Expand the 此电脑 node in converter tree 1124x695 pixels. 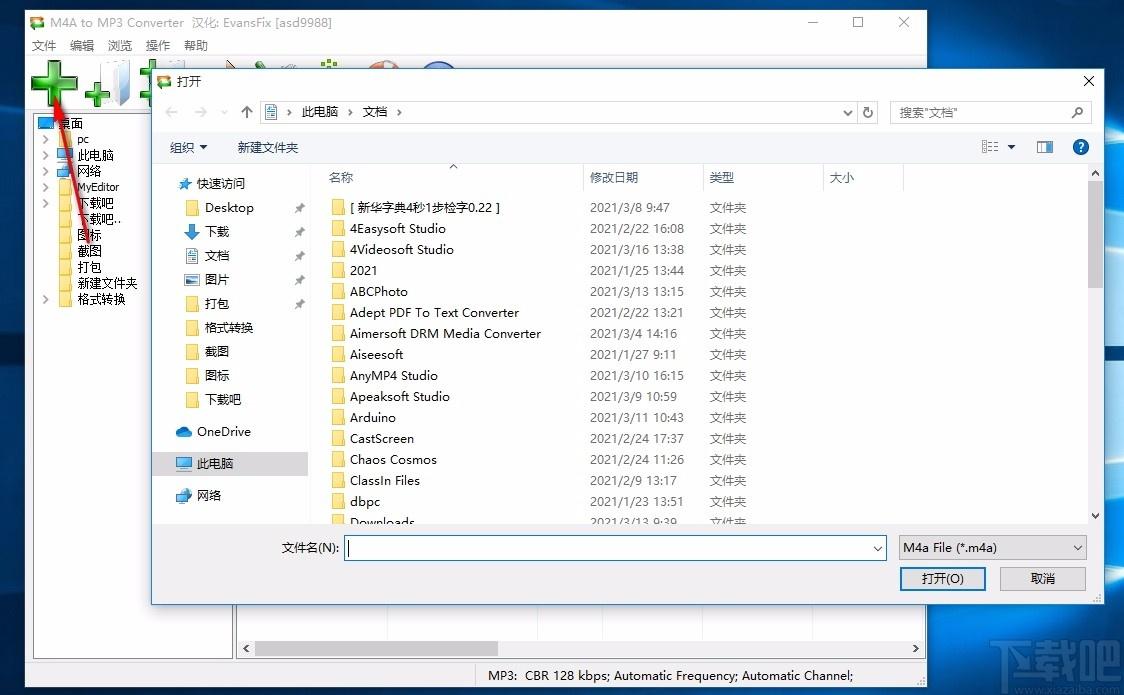point(45,155)
